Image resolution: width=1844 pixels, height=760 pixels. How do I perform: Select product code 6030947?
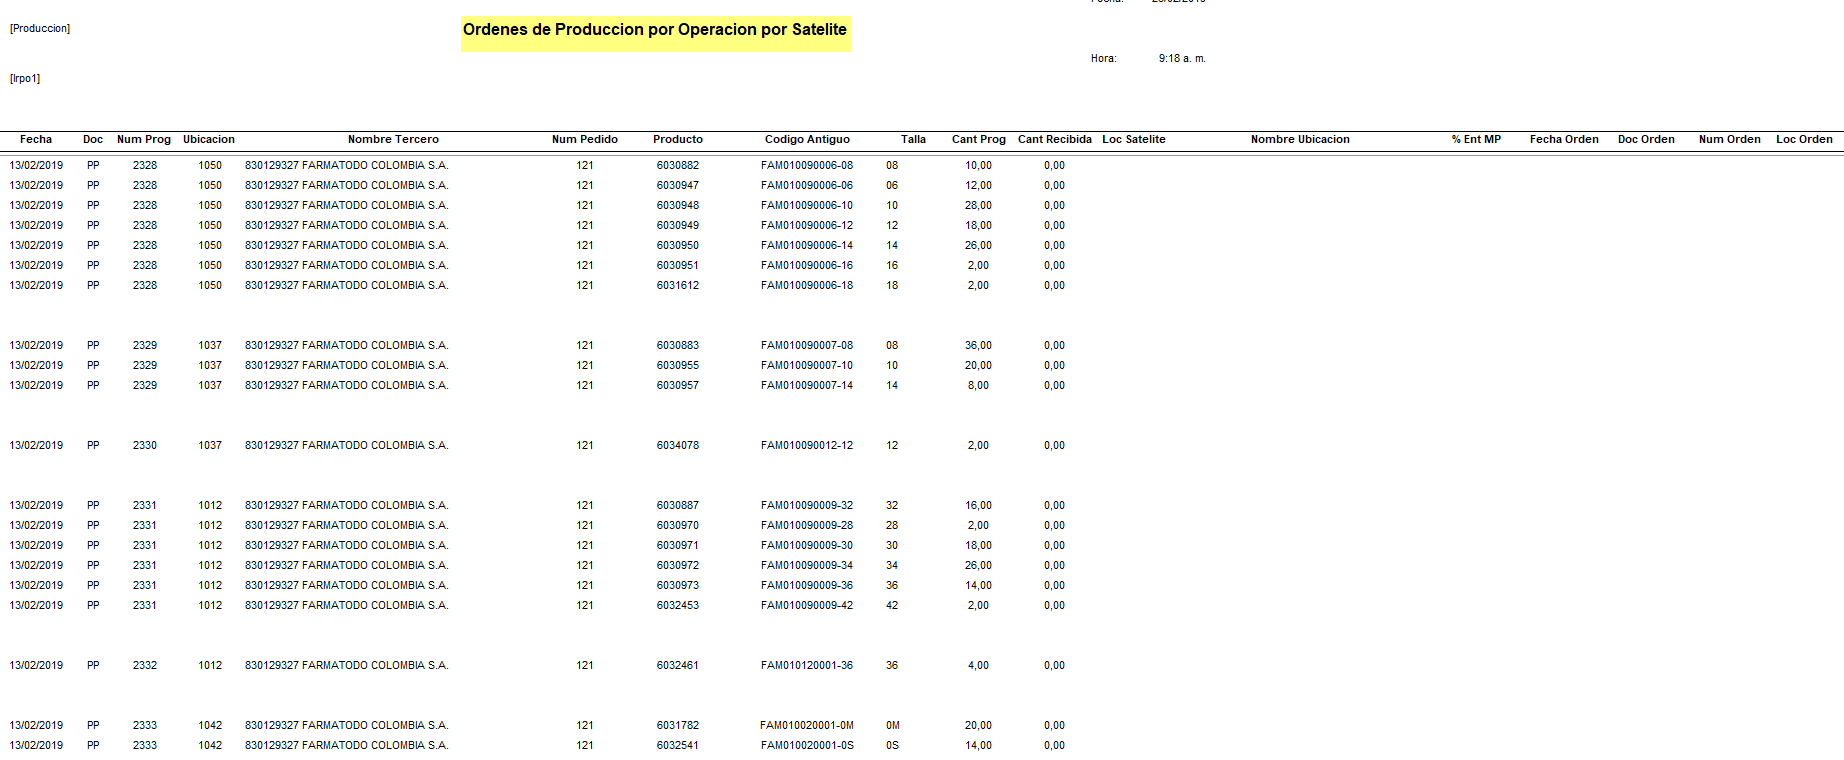(x=678, y=185)
